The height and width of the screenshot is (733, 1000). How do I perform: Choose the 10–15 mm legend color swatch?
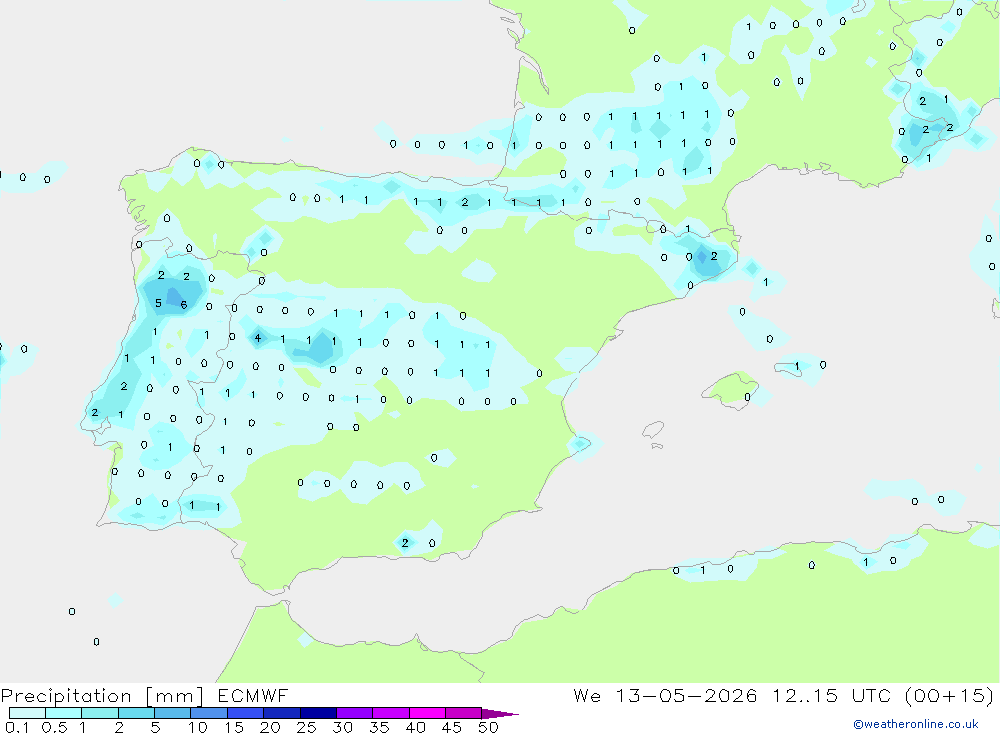[209, 713]
